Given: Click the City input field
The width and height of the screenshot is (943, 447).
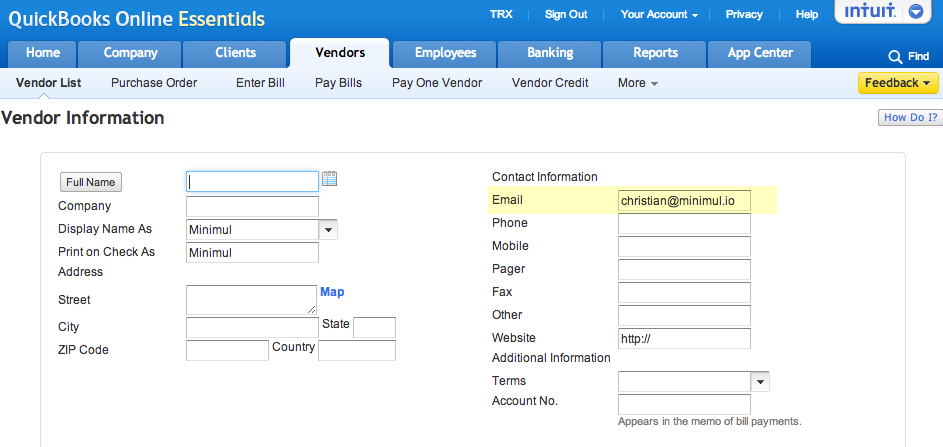Looking at the screenshot, I should pos(253,328).
